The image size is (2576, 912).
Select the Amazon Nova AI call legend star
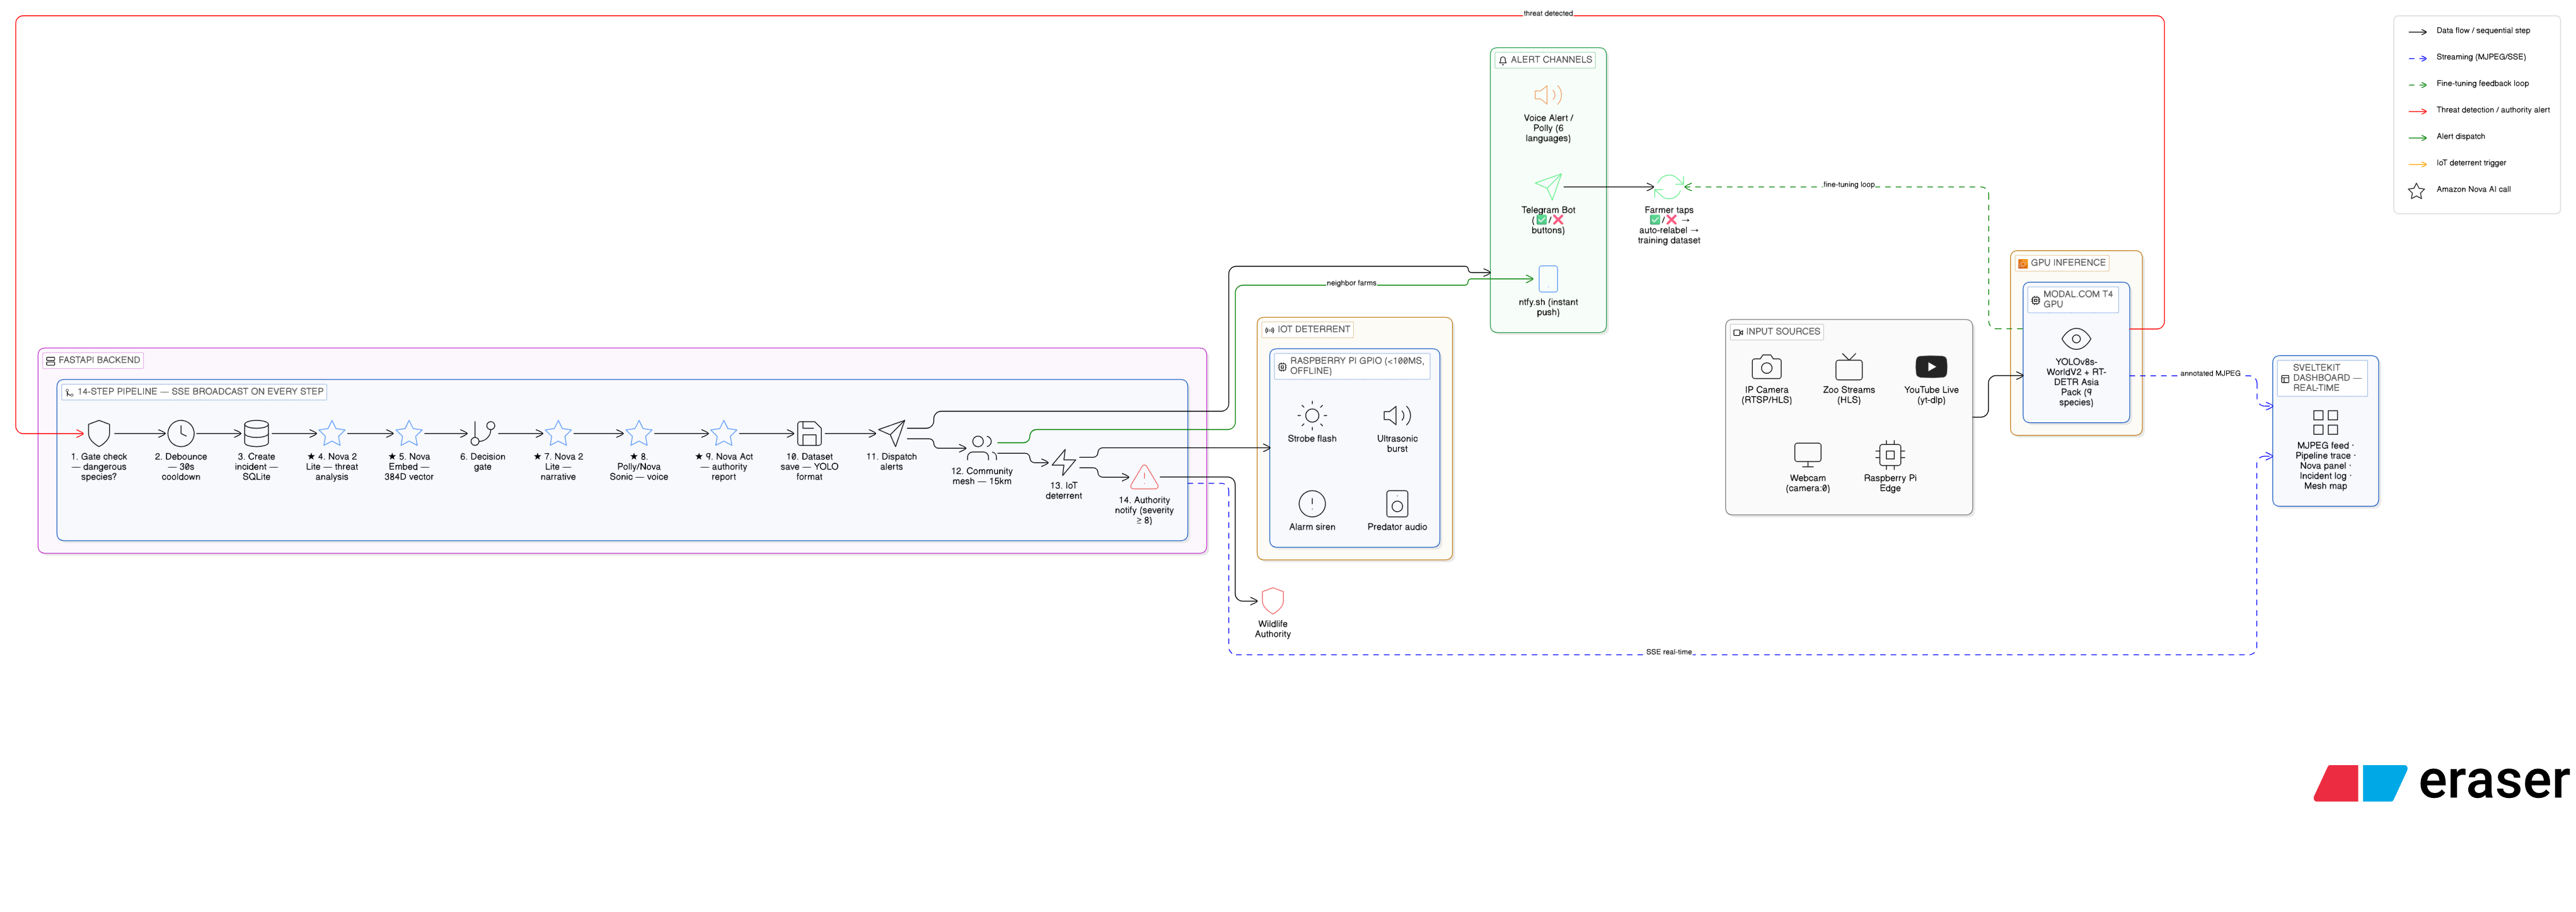point(2416,190)
